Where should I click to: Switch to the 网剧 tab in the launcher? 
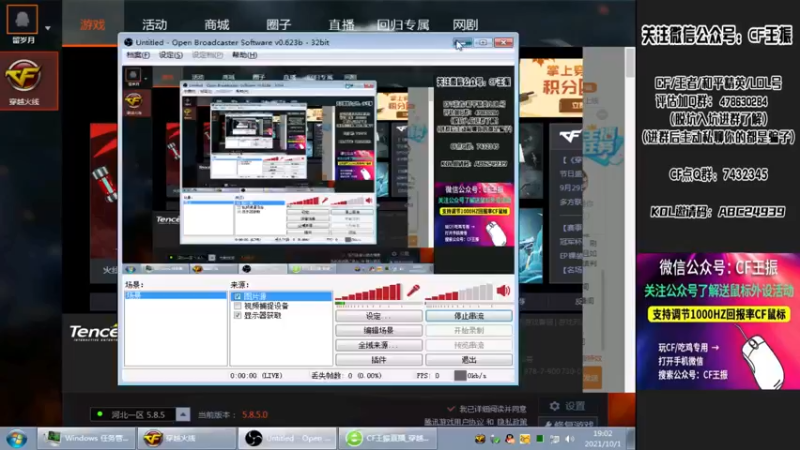465,24
